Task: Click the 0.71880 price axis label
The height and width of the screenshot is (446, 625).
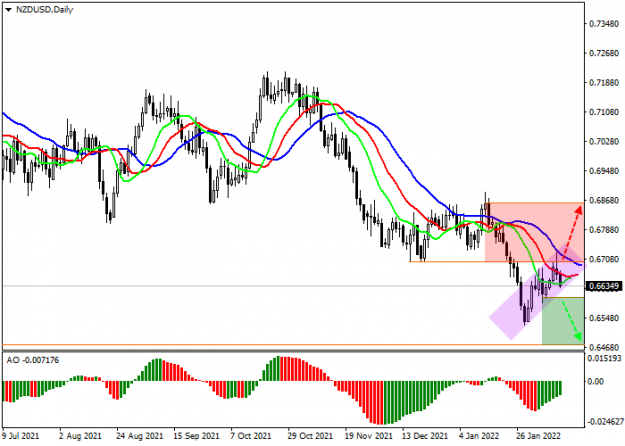Action: (x=604, y=83)
